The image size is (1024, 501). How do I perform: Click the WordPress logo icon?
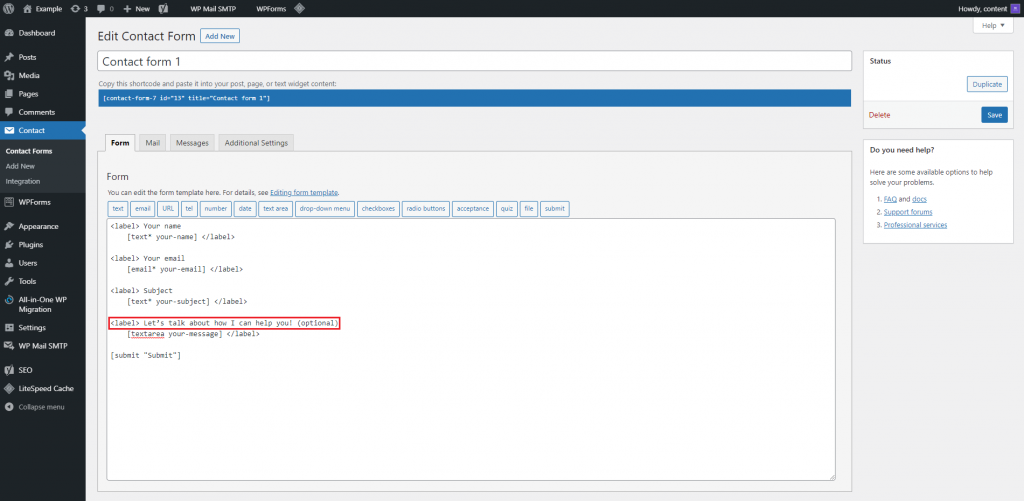(x=9, y=8)
